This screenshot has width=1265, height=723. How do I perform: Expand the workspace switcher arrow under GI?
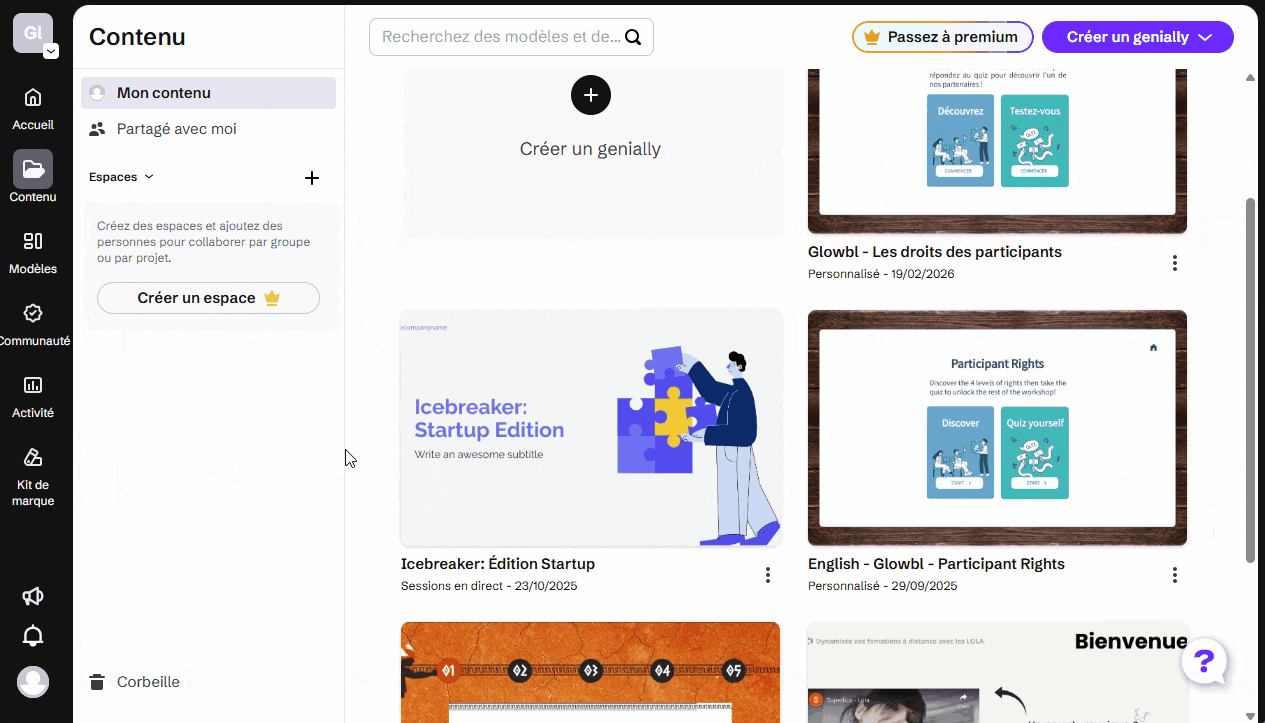pos(50,52)
